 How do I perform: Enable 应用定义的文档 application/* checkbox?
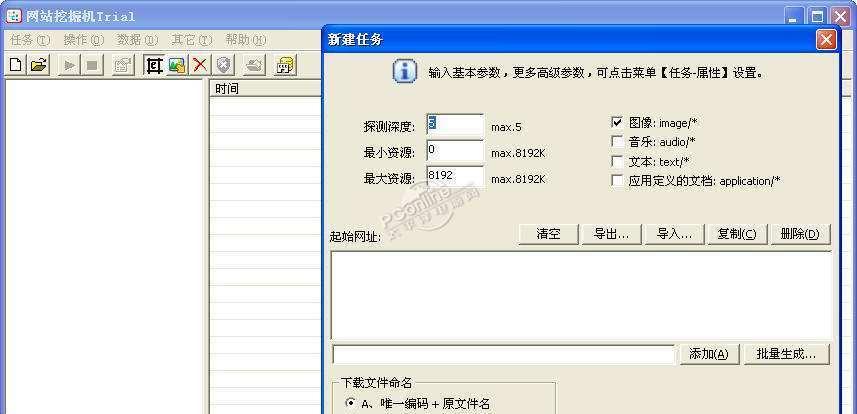click(x=617, y=180)
